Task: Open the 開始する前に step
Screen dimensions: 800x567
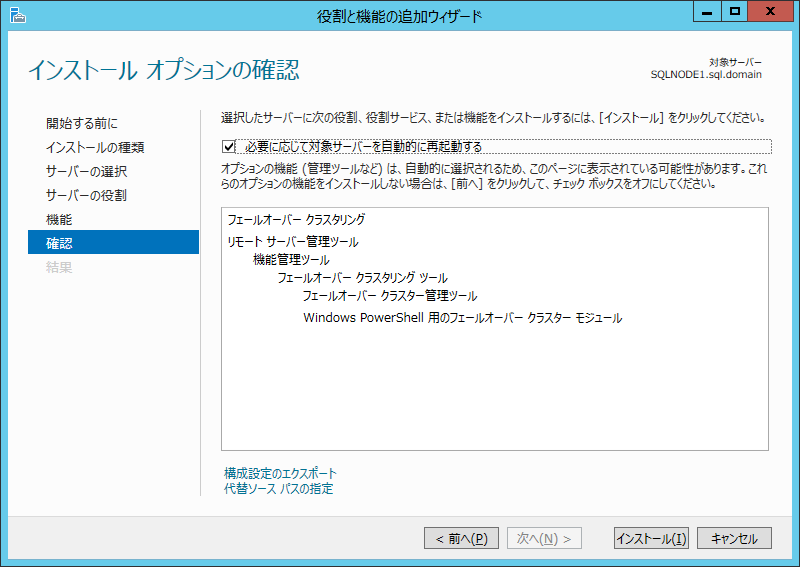Action: click(x=81, y=123)
